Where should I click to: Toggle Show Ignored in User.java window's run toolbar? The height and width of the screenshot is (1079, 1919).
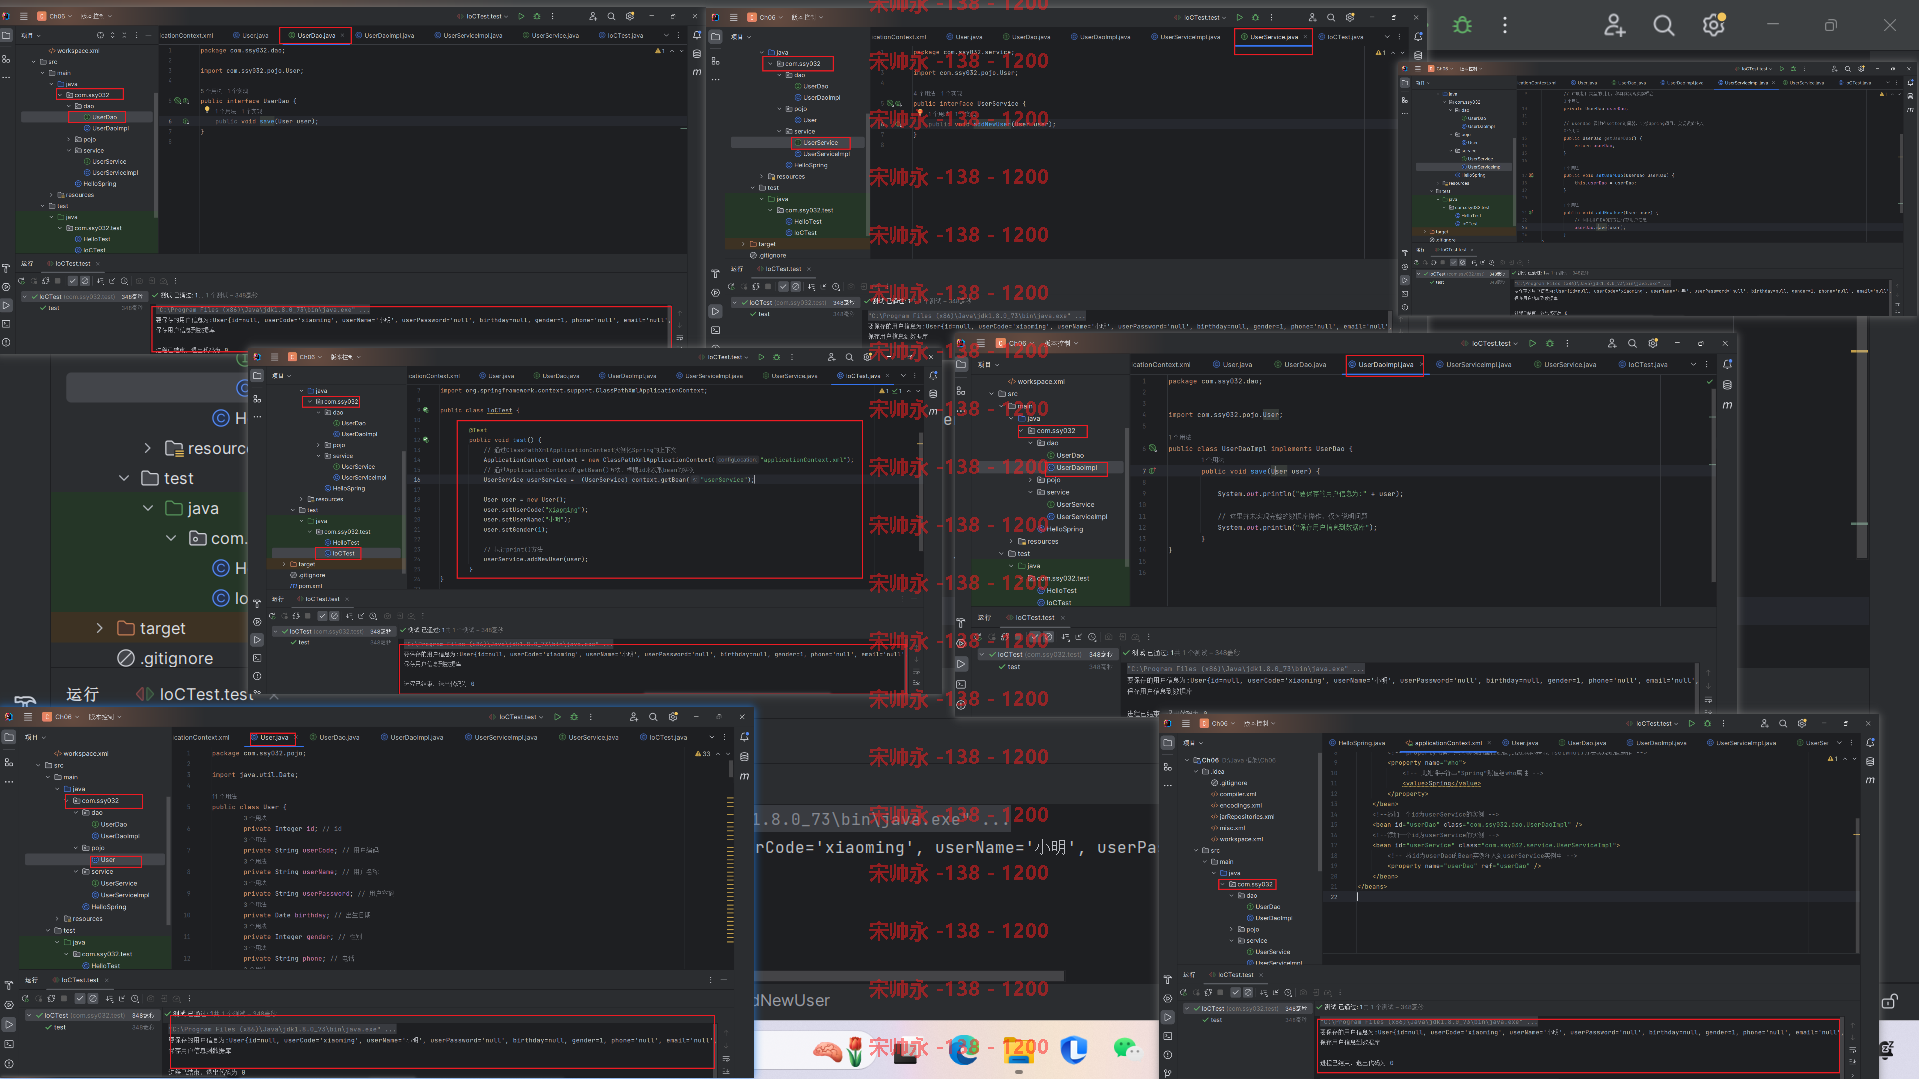(x=93, y=998)
